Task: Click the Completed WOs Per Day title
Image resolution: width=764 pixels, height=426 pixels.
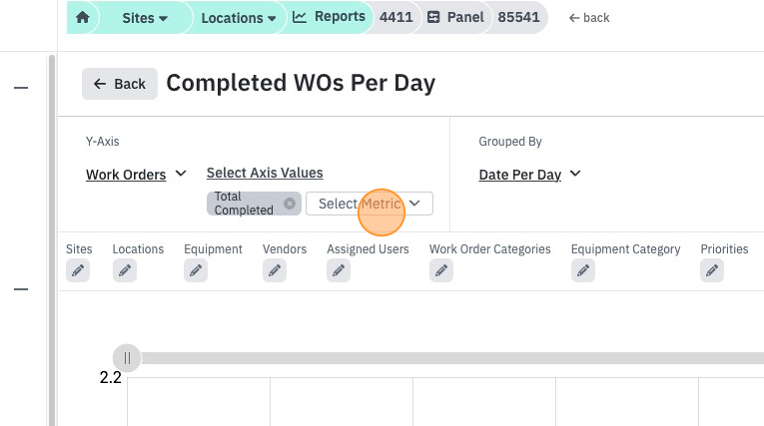Action: click(301, 83)
